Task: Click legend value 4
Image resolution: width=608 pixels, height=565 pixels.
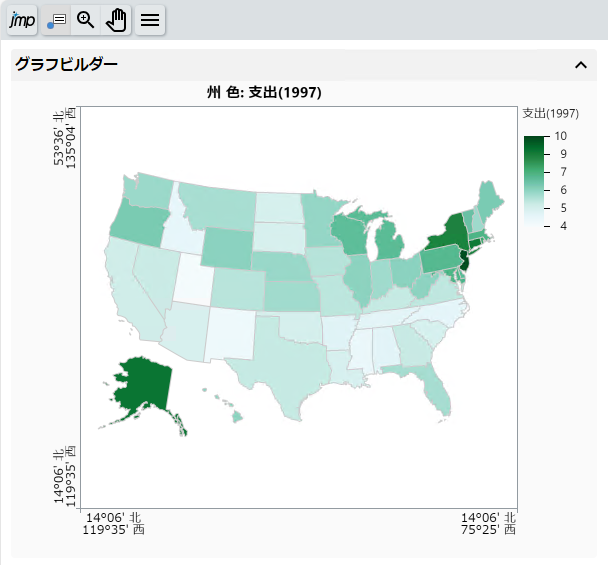Action: point(563,226)
